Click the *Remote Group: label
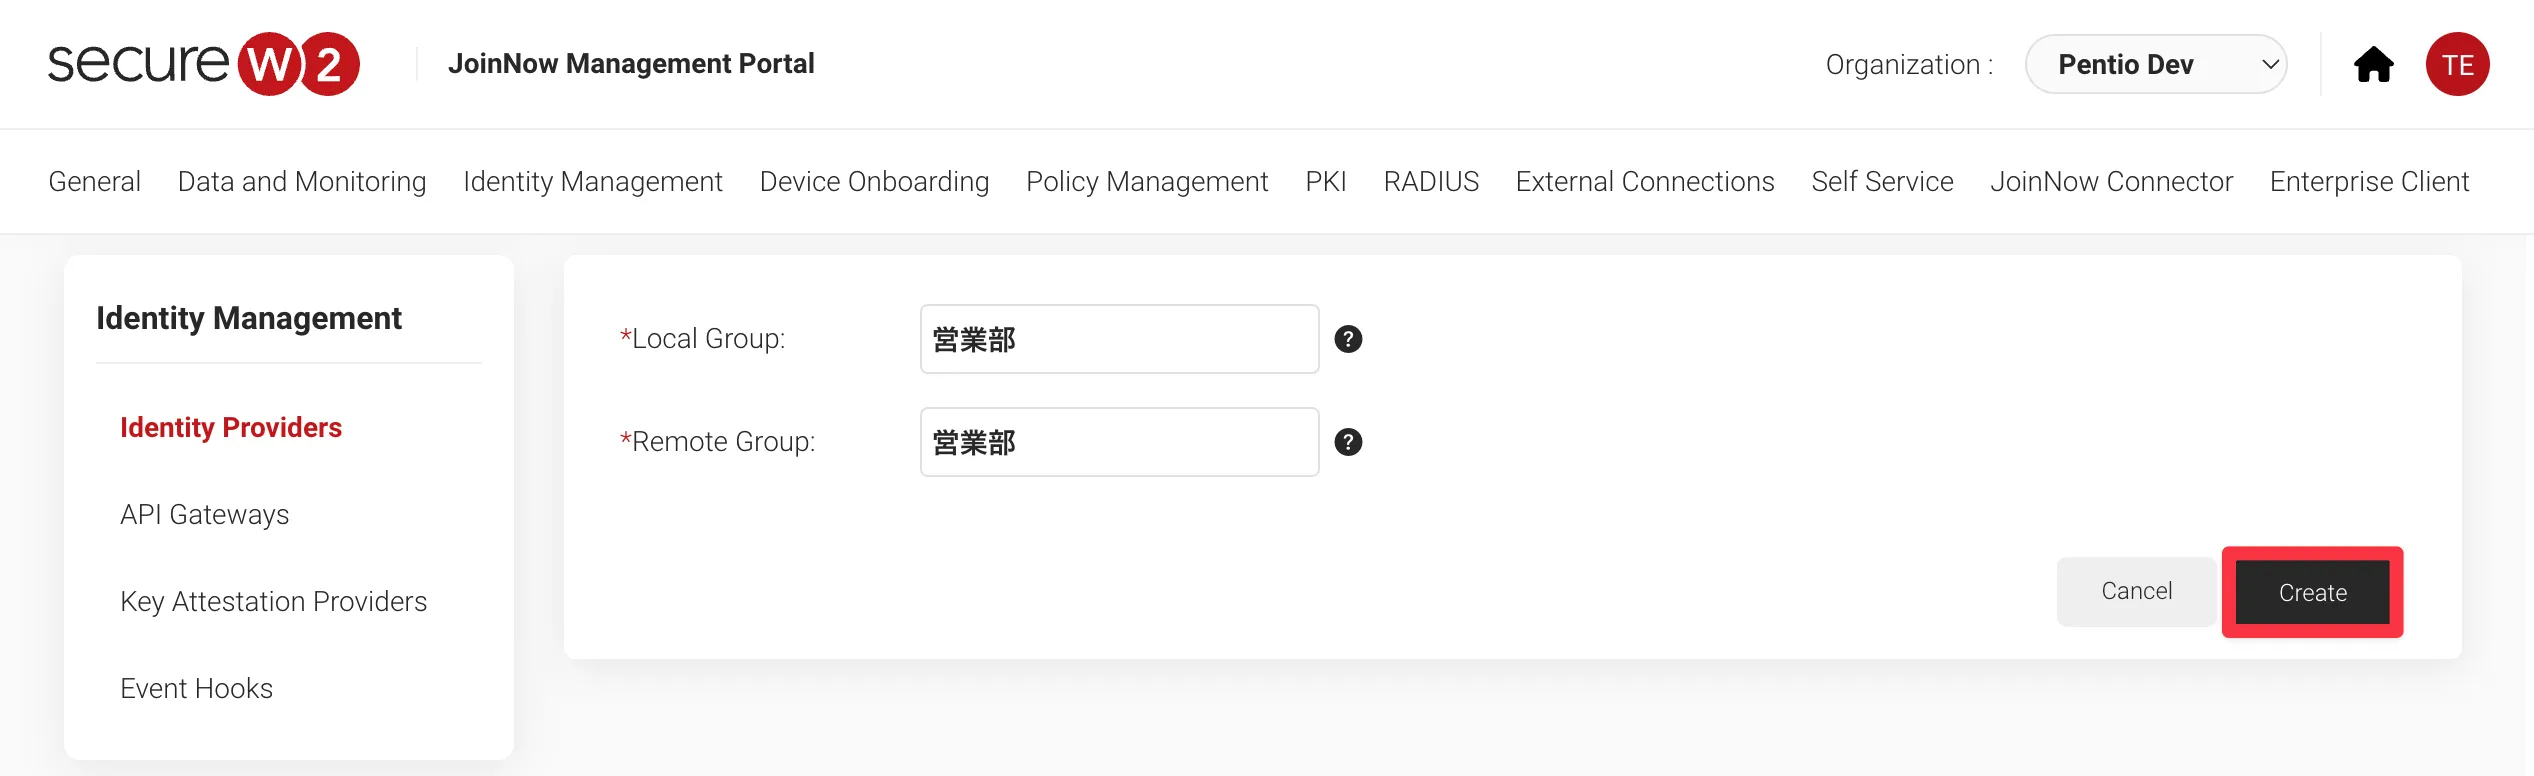The width and height of the screenshot is (2534, 776). tap(717, 442)
